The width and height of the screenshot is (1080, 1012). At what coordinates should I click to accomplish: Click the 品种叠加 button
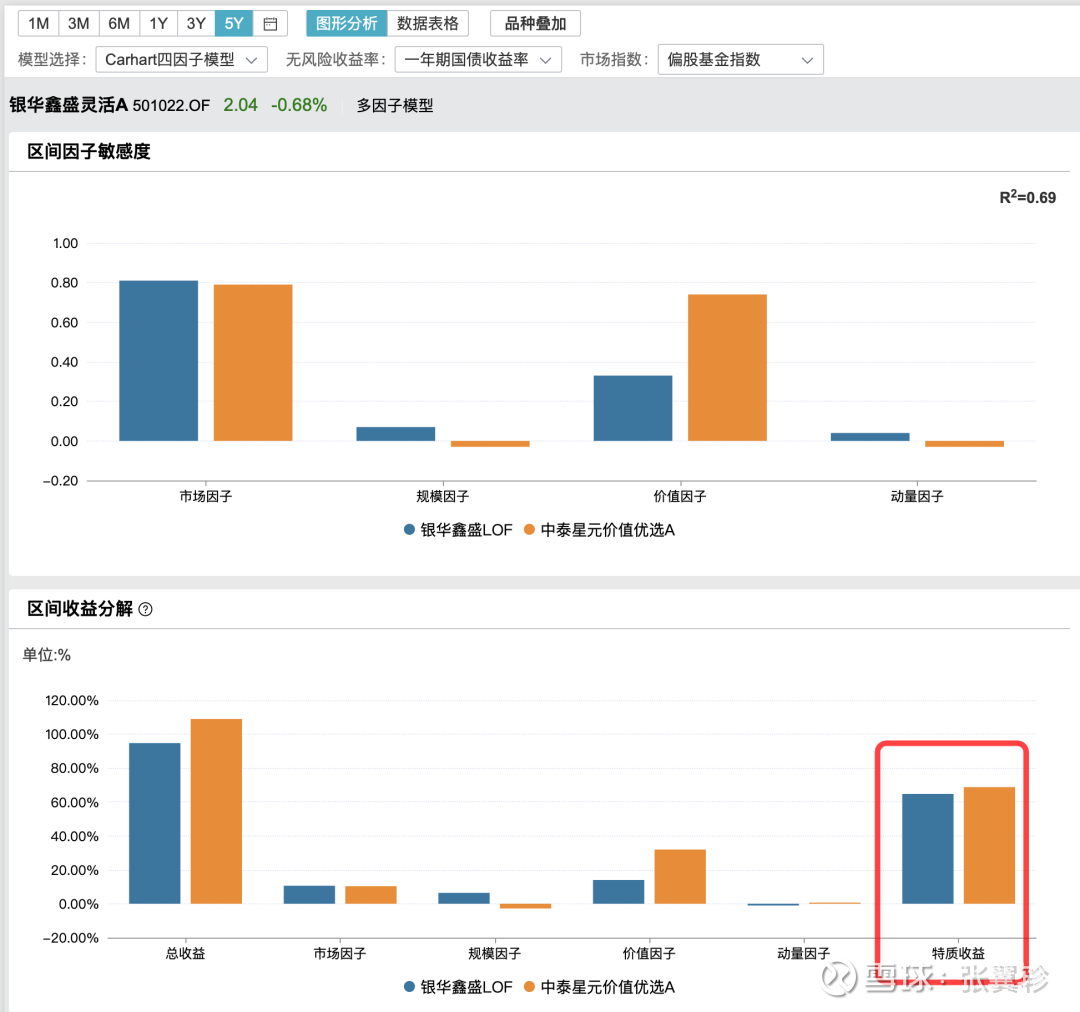[x=535, y=24]
